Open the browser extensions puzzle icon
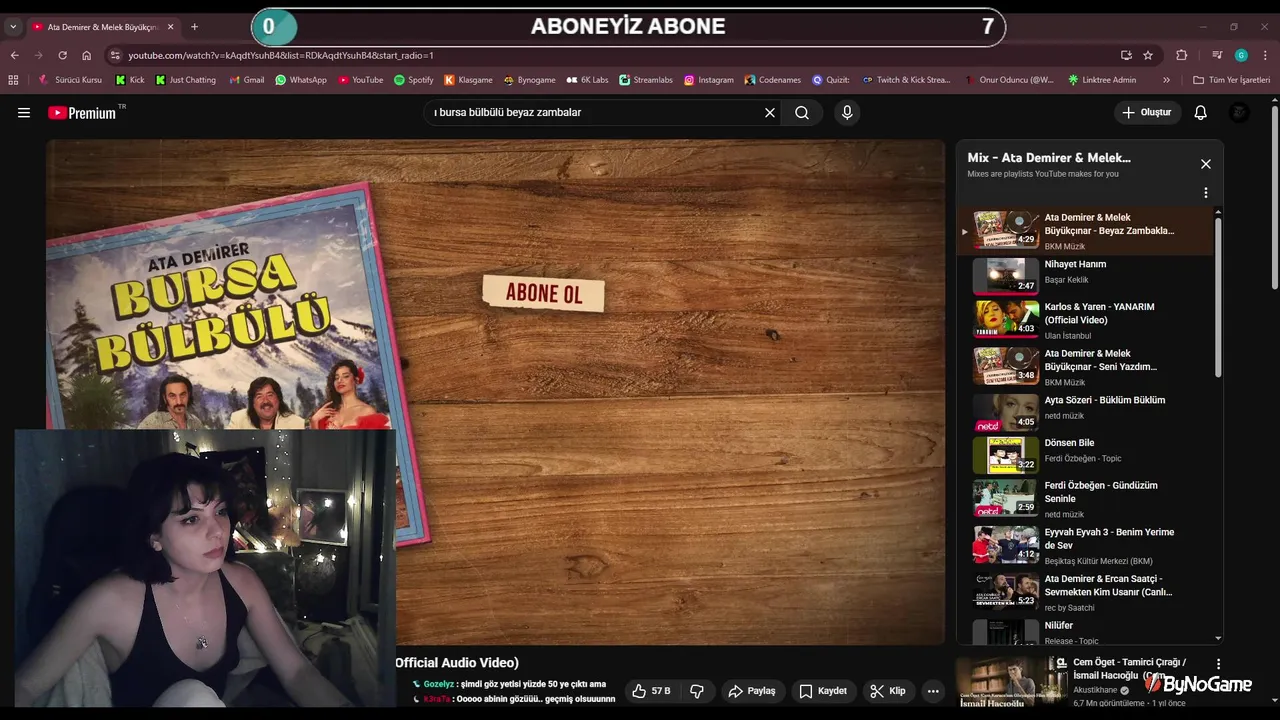Image resolution: width=1280 pixels, height=720 pixels. coord(1182,55)
